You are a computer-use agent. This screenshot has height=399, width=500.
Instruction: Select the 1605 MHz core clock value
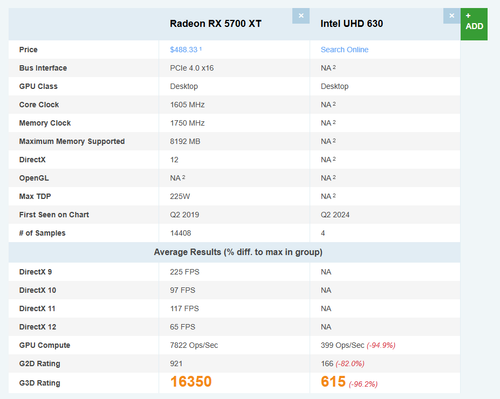pyautogui.click(x=187, y=105)
